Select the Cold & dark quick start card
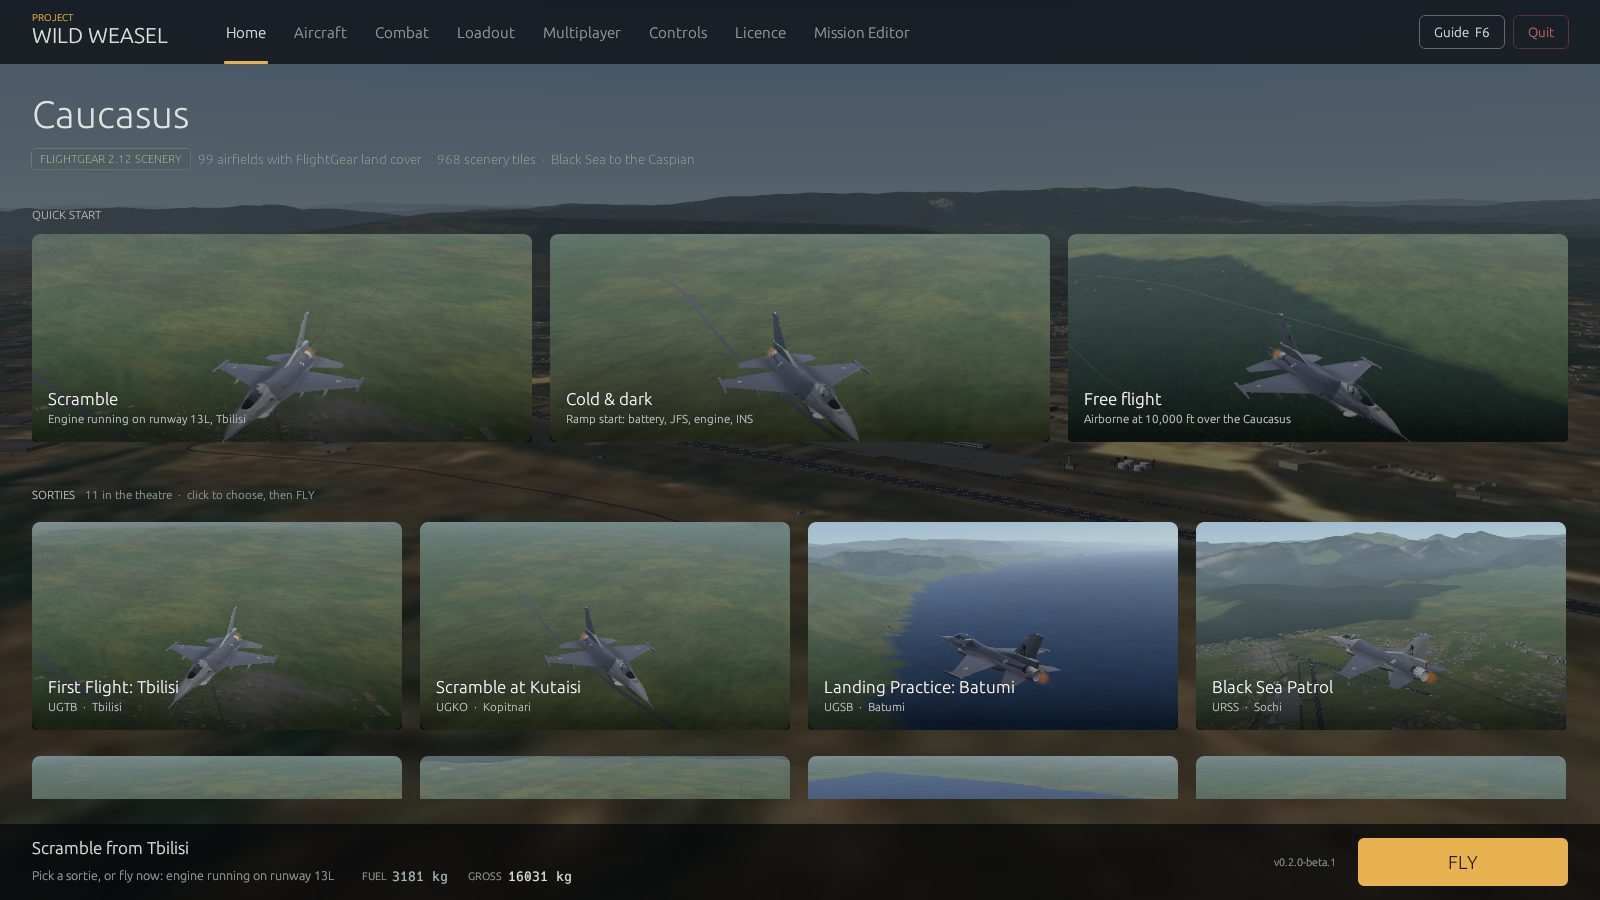Image resolution: width=1600 pixels, height=900 pixels. 800,338
